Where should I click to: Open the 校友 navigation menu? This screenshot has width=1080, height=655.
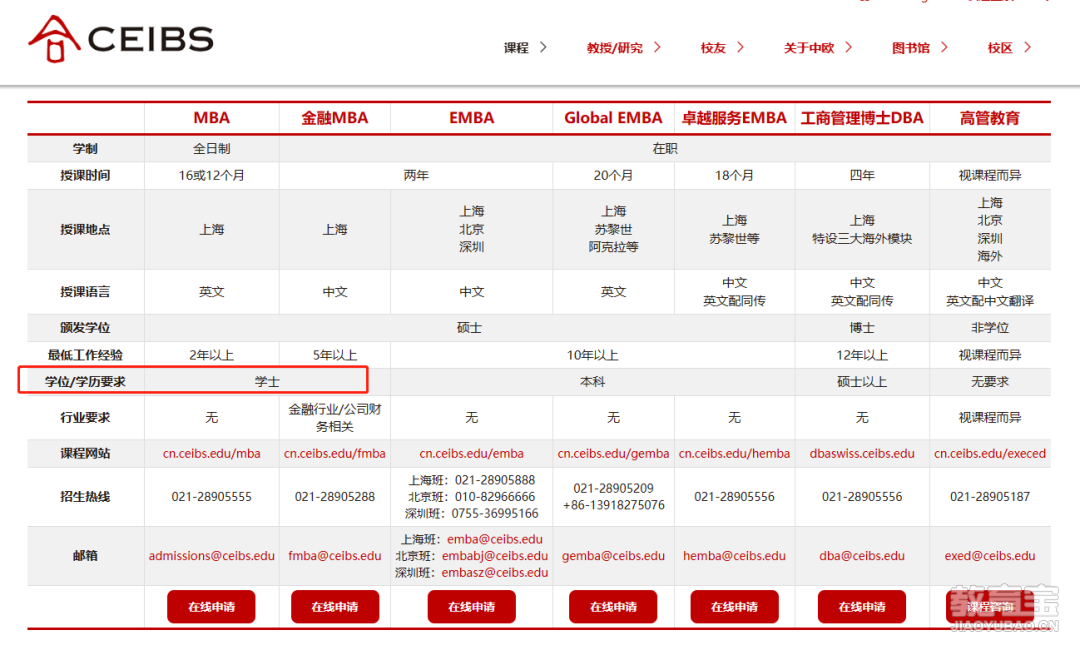[x=713, y=48]
